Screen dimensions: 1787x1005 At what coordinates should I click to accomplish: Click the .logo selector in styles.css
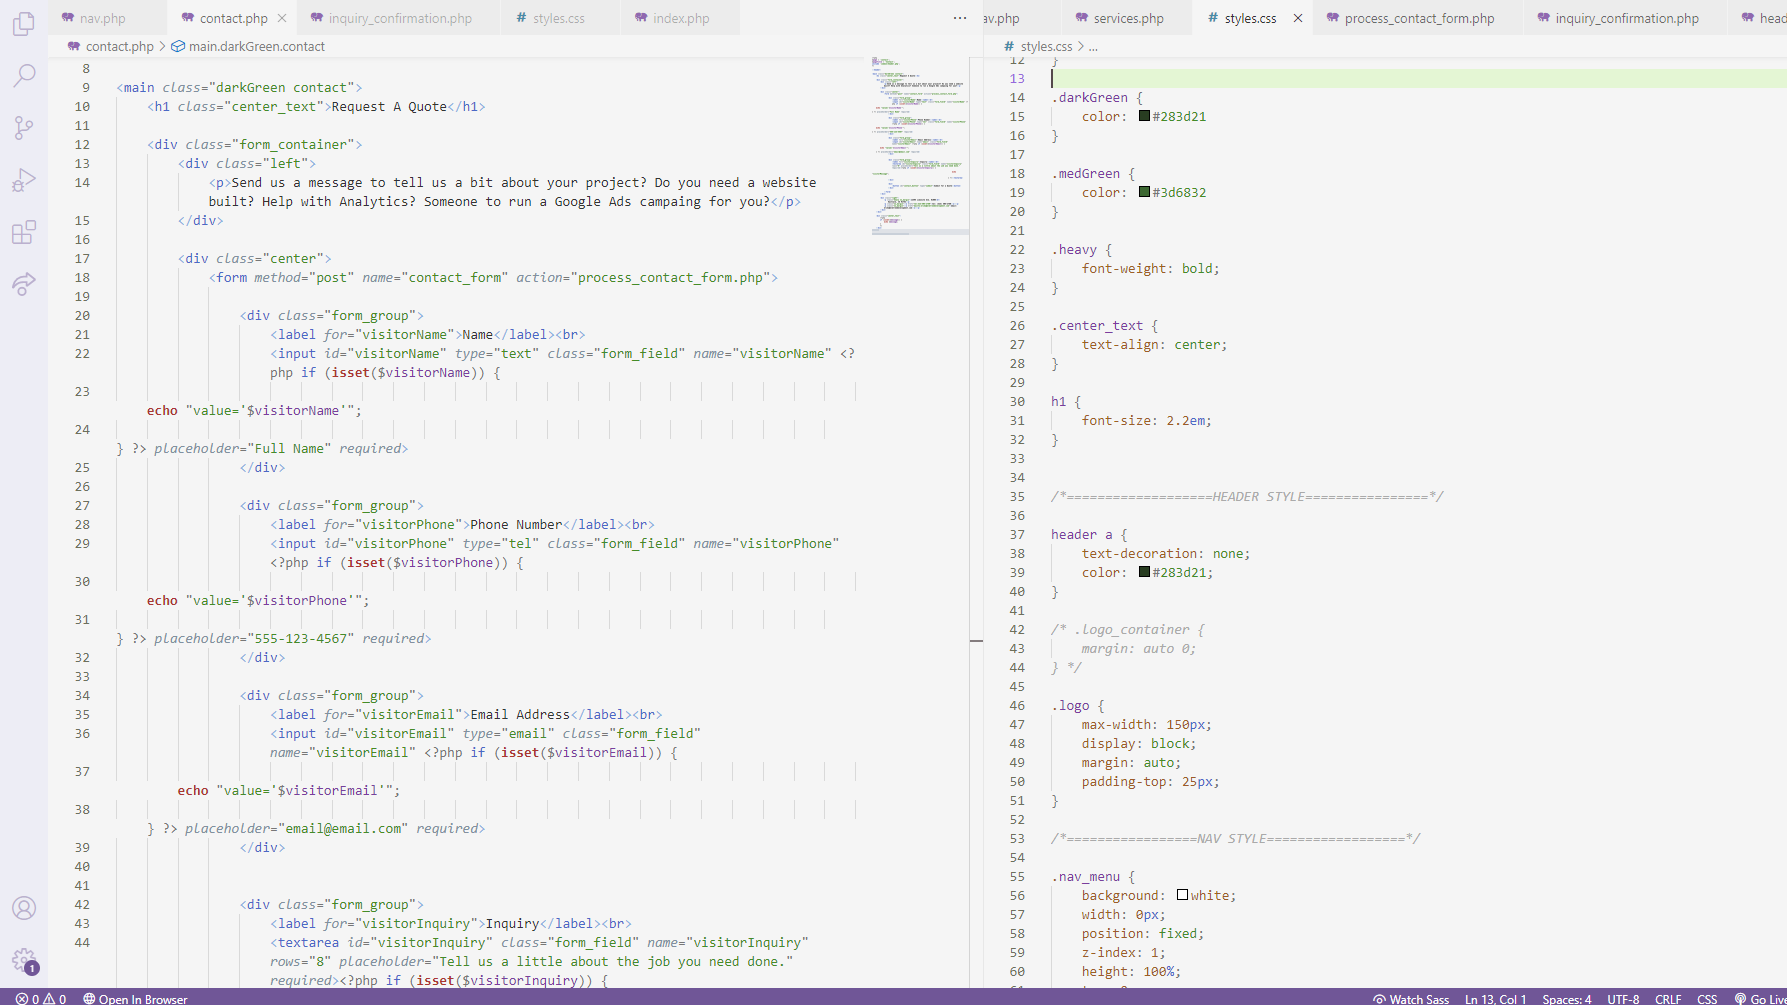pos(1070,705)
